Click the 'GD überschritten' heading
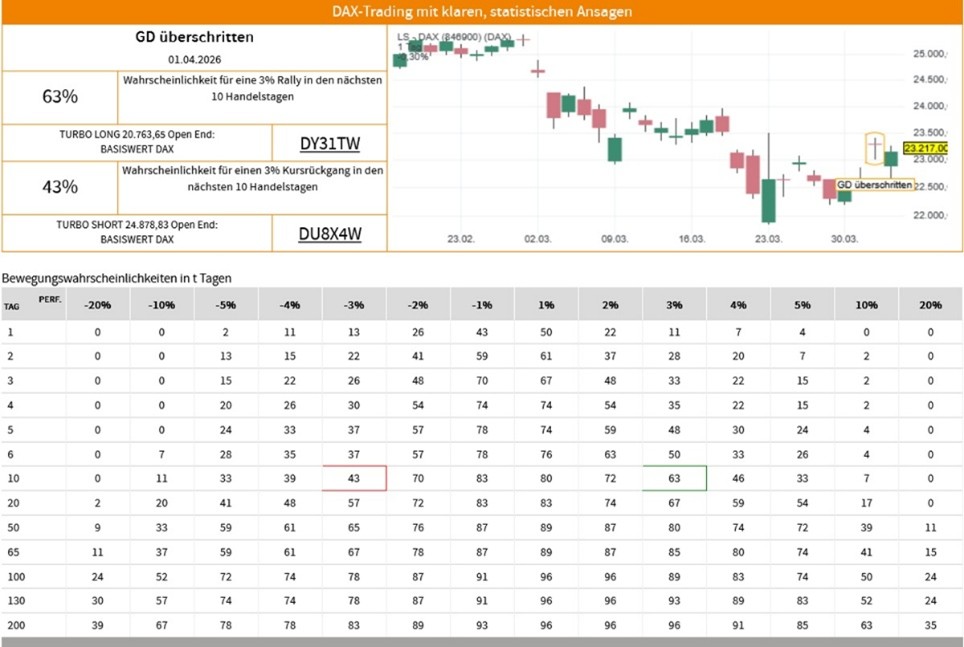This screenshot has height=647, width=964. tap(194, 37)
